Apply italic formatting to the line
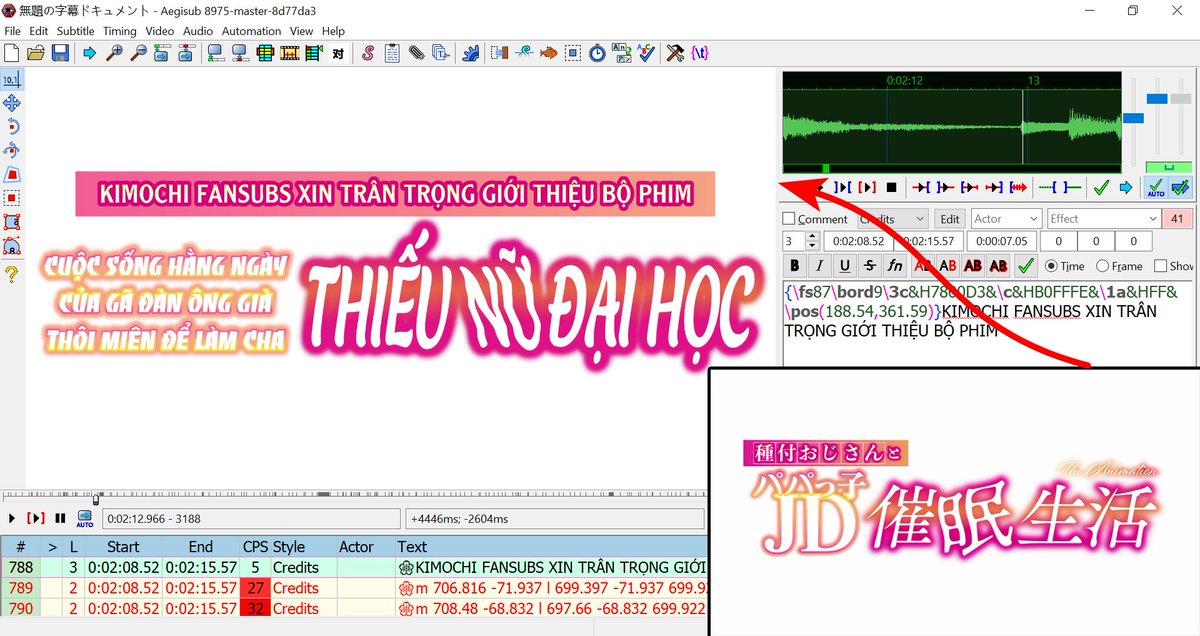This screenshot has width=1200, height=636. [820, 266]
